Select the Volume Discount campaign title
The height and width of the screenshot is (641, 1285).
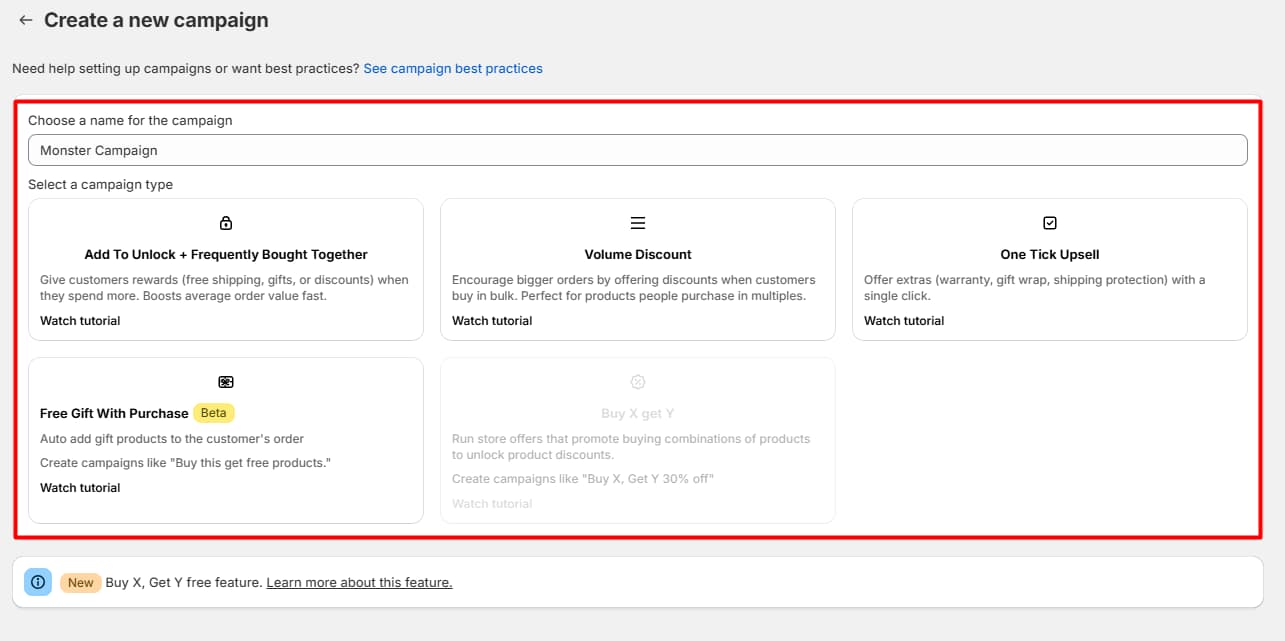(638, 255)
